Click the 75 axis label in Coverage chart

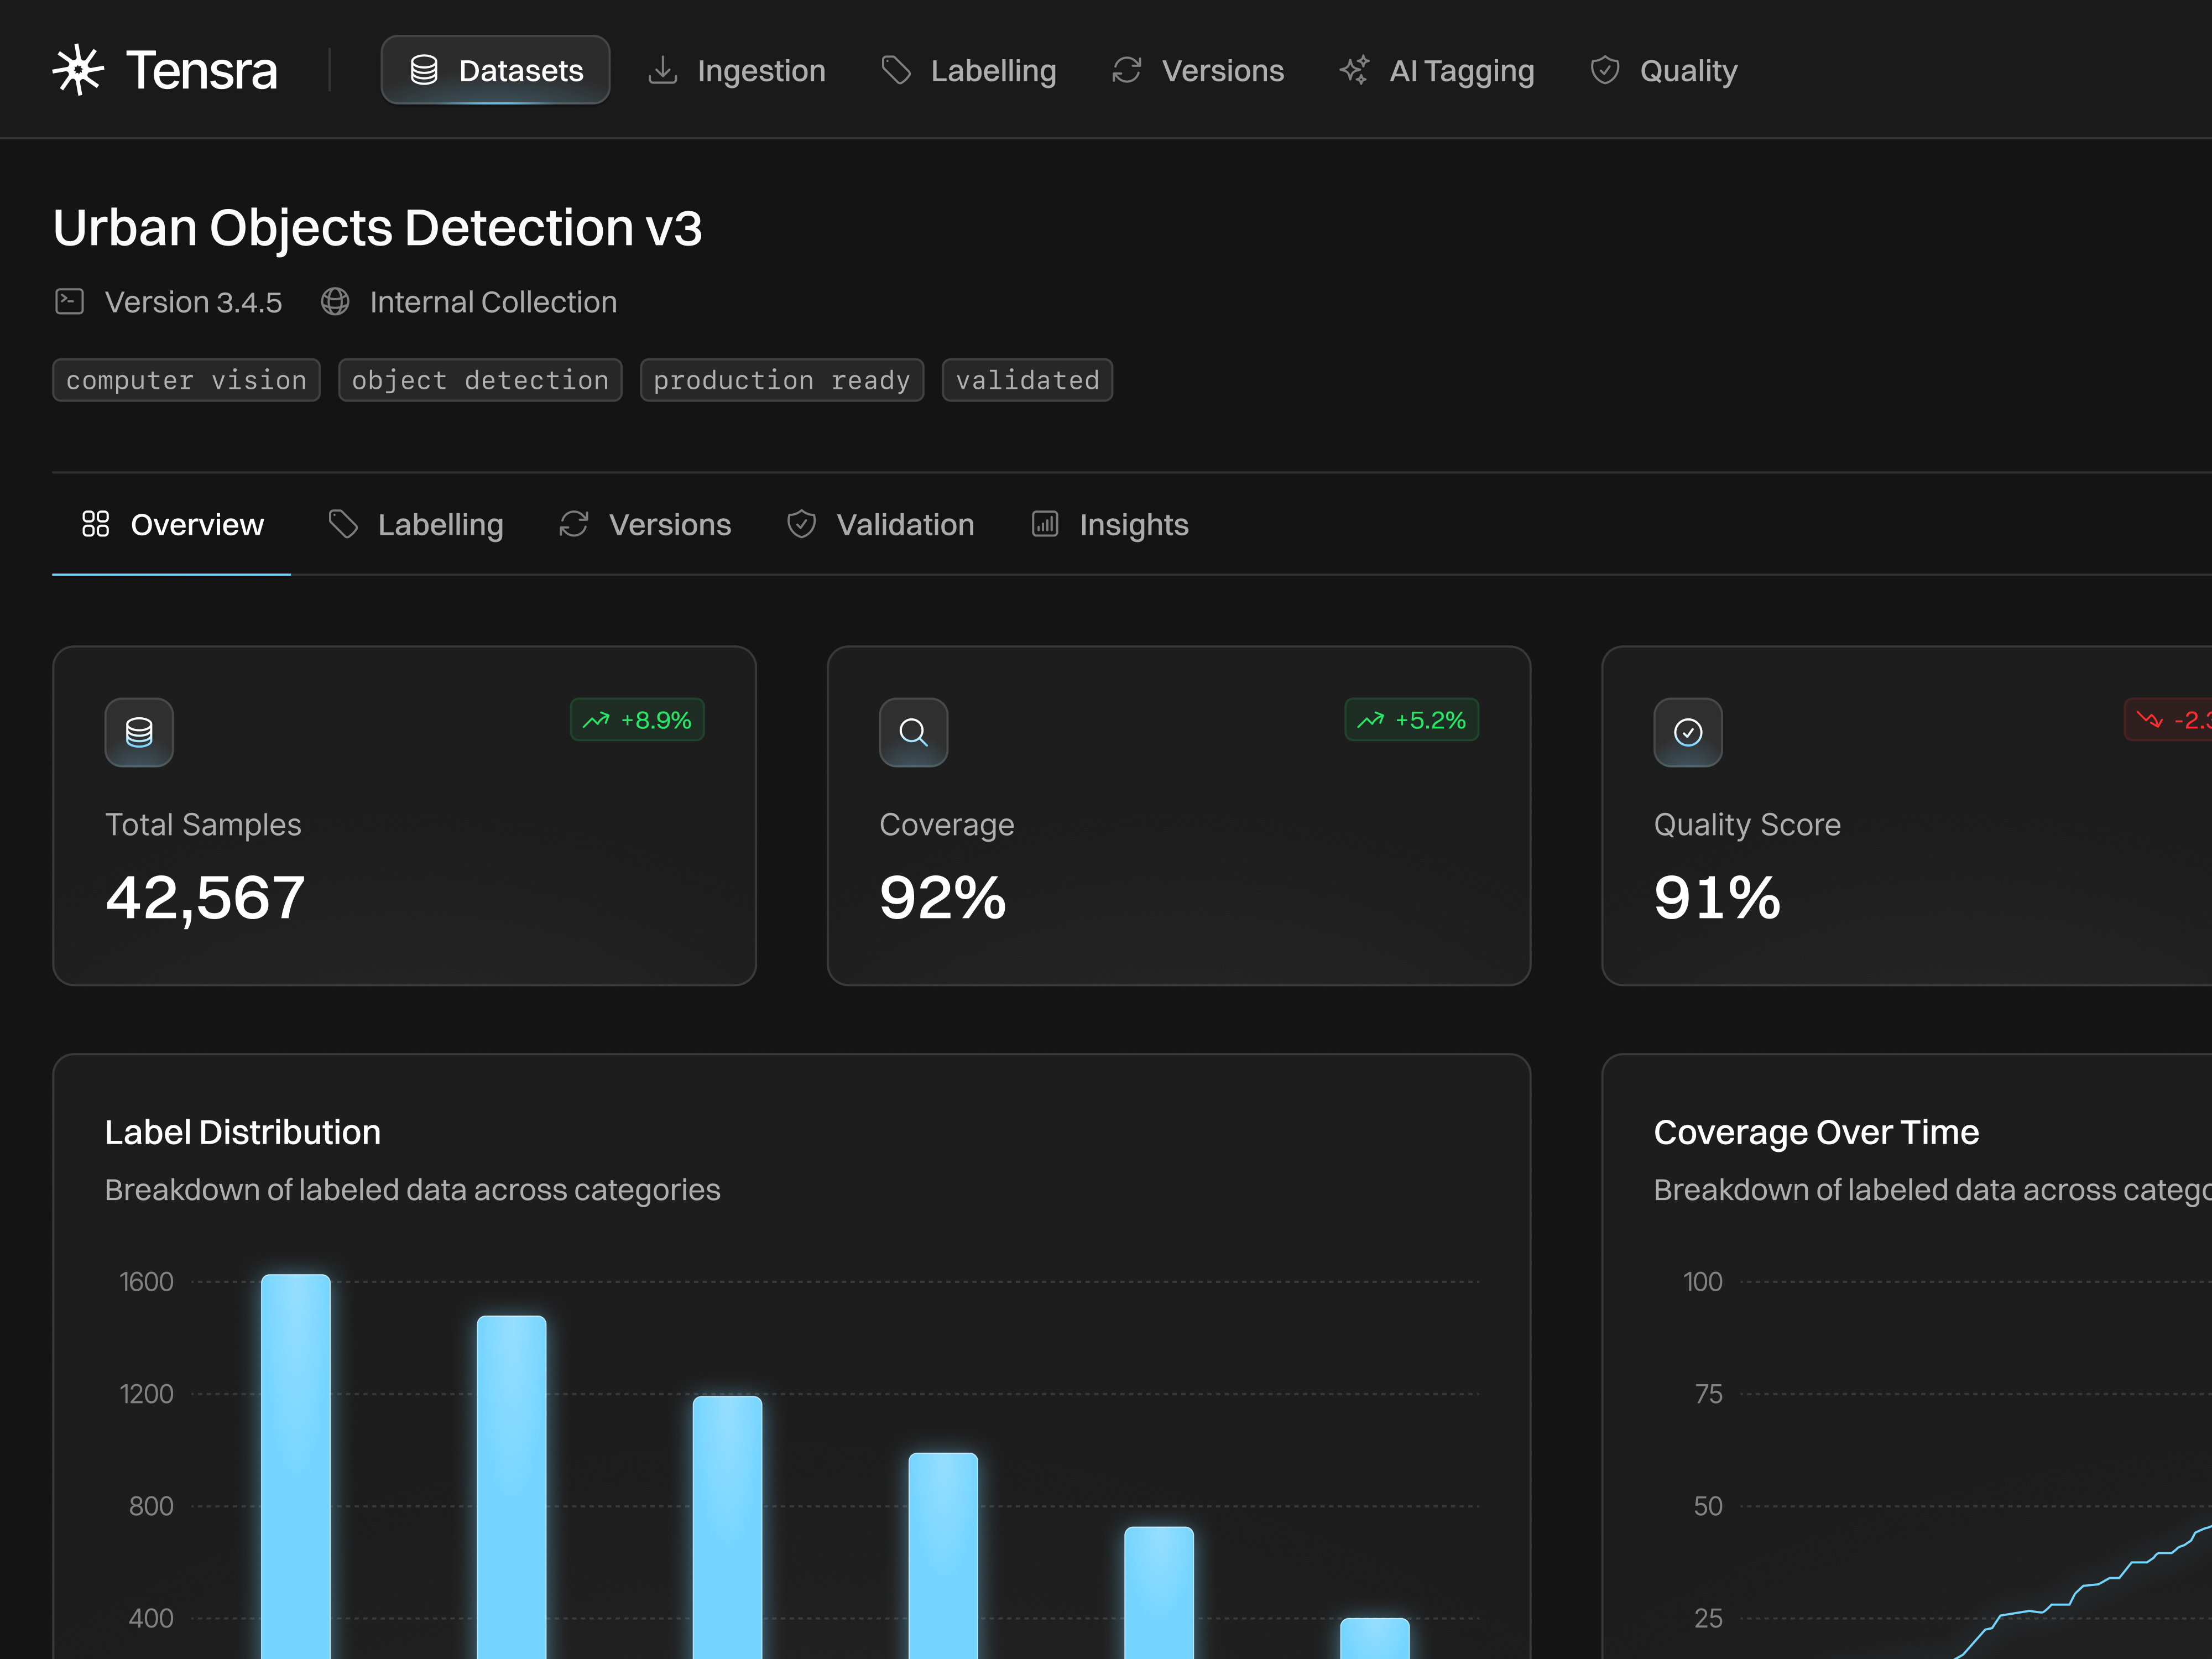[1709, 1394]
